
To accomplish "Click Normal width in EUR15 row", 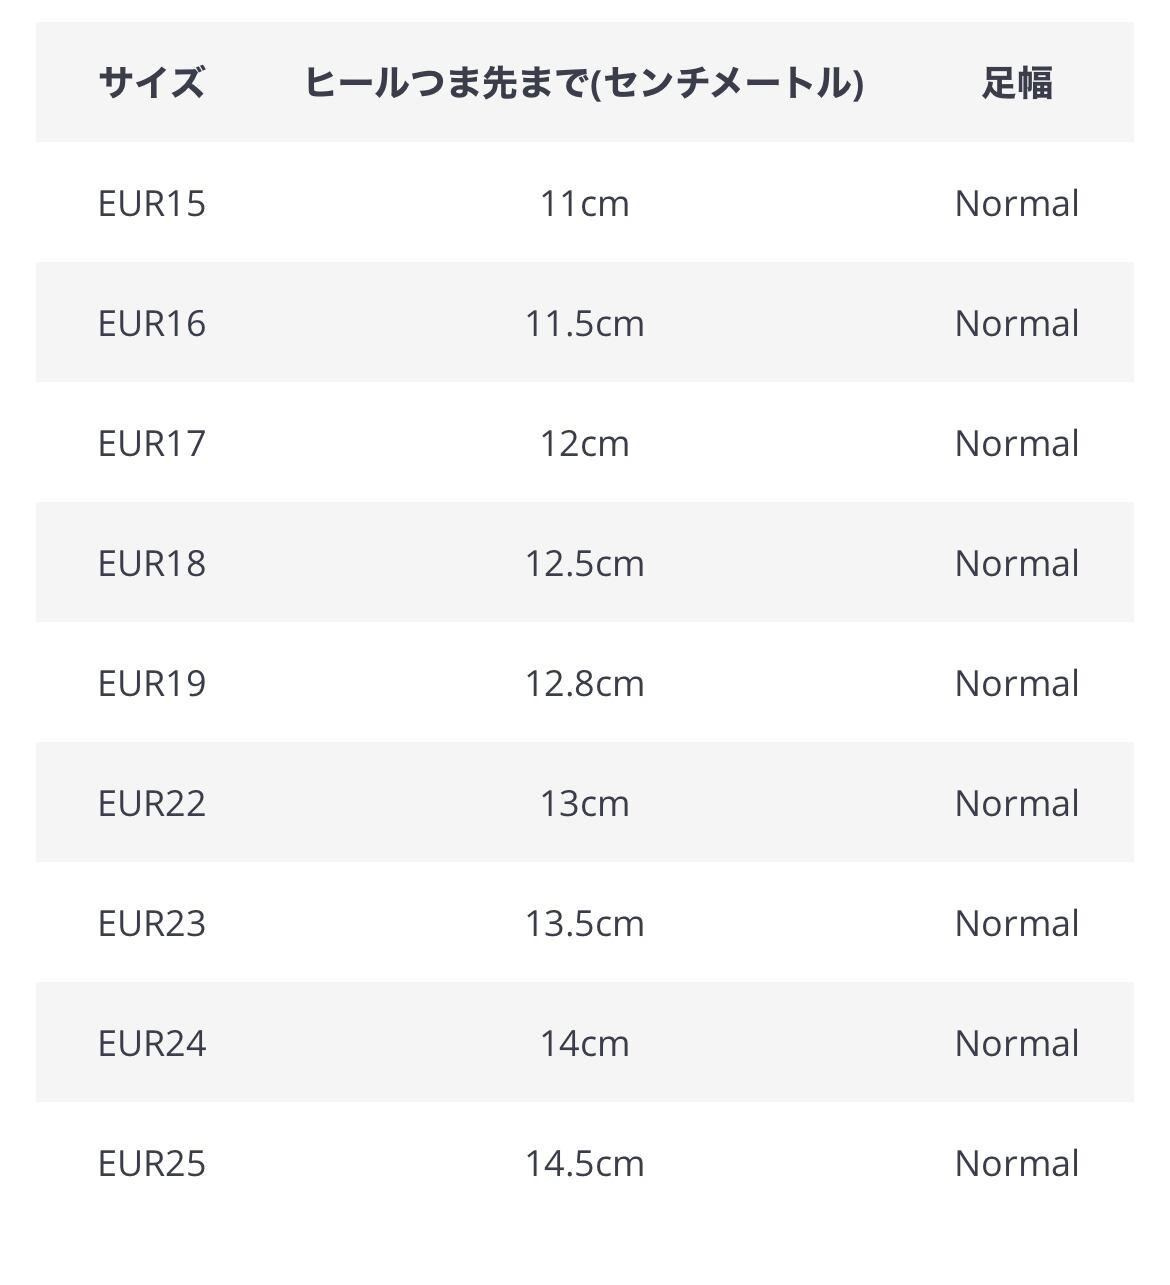I will (1017, 203).
